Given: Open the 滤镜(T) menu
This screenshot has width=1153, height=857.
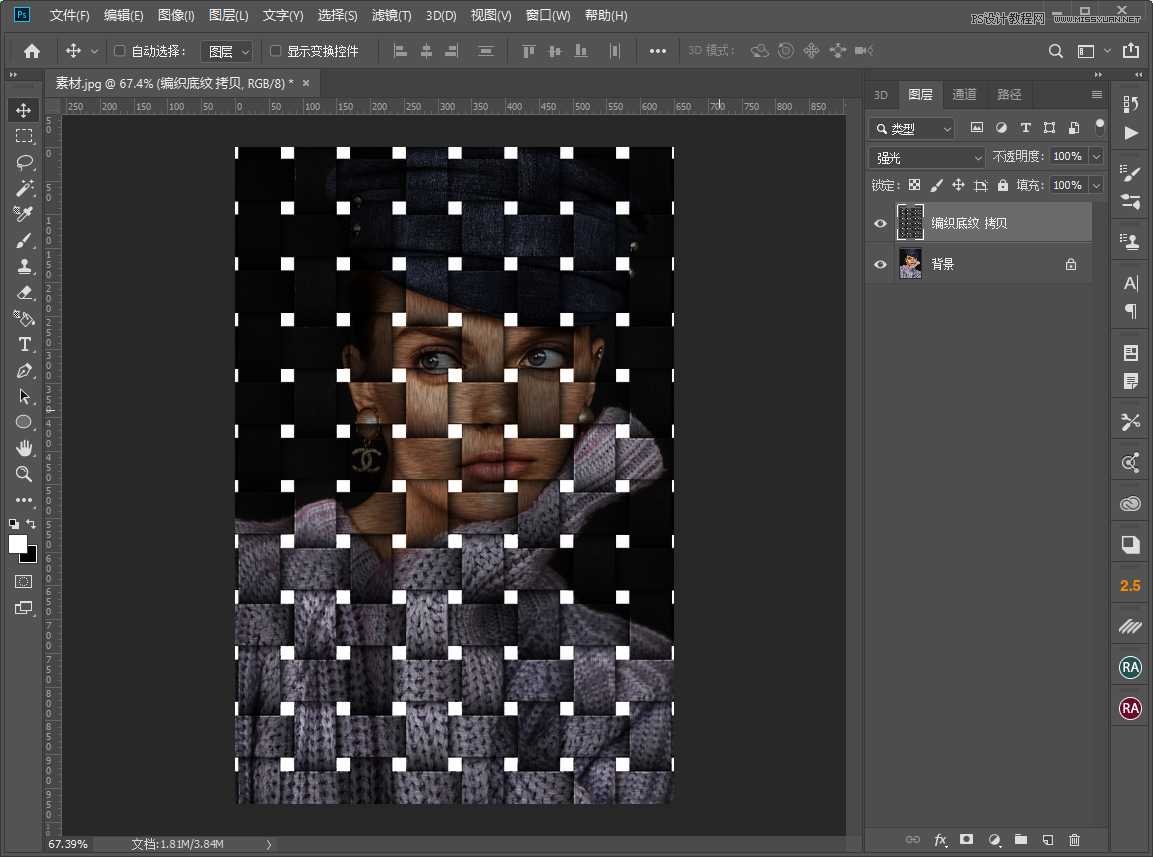Looking at the screenshot, I should tap(390, 16).
